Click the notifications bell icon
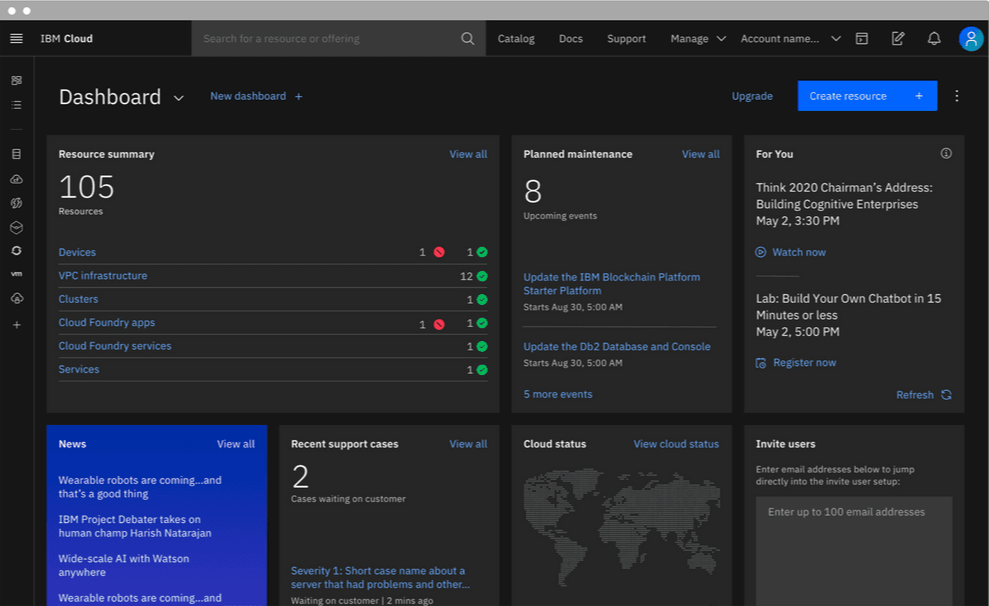 coord(934,39)
